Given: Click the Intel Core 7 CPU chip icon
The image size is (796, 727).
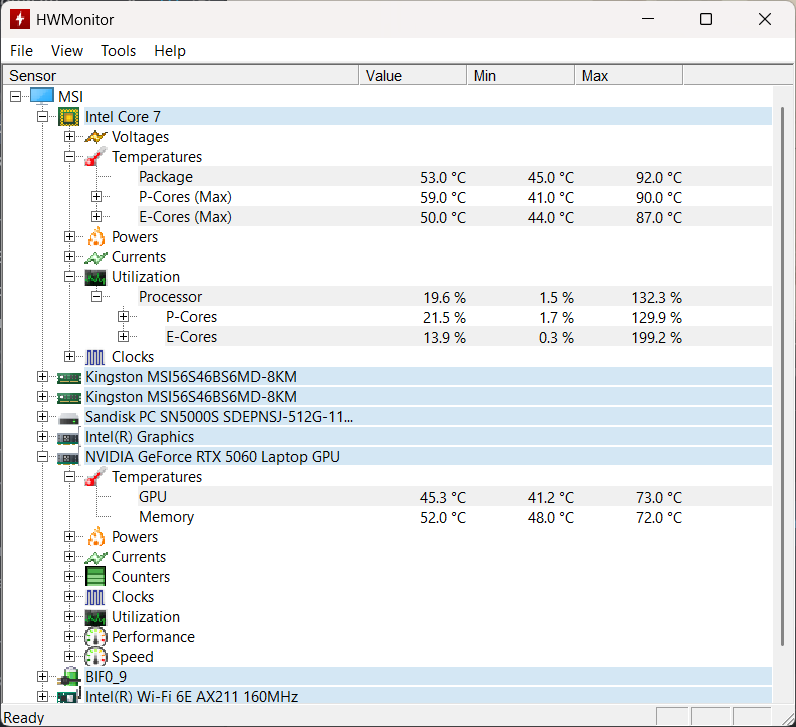Looking at the screenshot, I should [69, 117].
